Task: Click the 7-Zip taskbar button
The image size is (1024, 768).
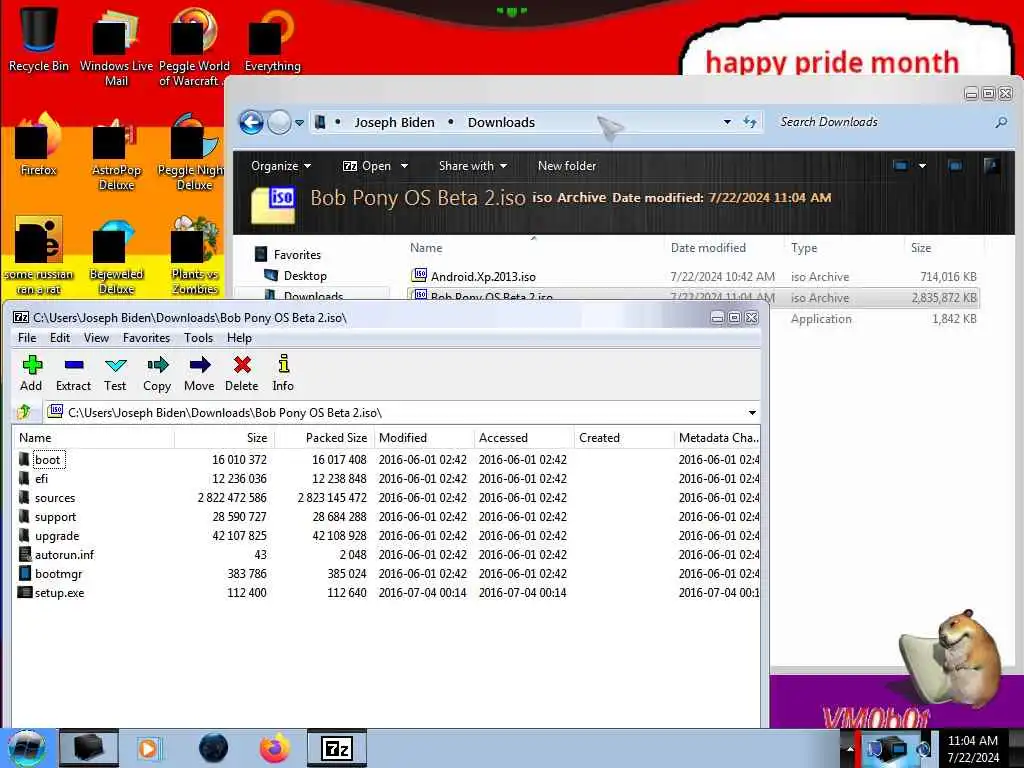Action: pyautogui.click(x=337, y=748)
